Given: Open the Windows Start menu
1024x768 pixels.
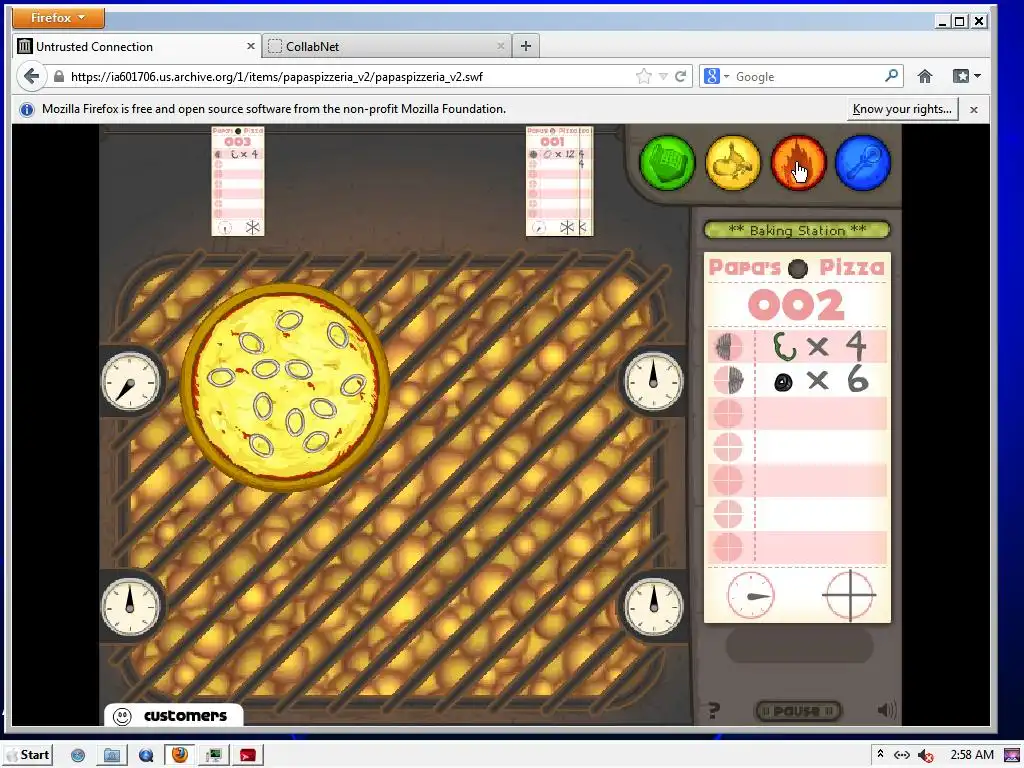Looking at the screenshot, I should pos(28,755).
